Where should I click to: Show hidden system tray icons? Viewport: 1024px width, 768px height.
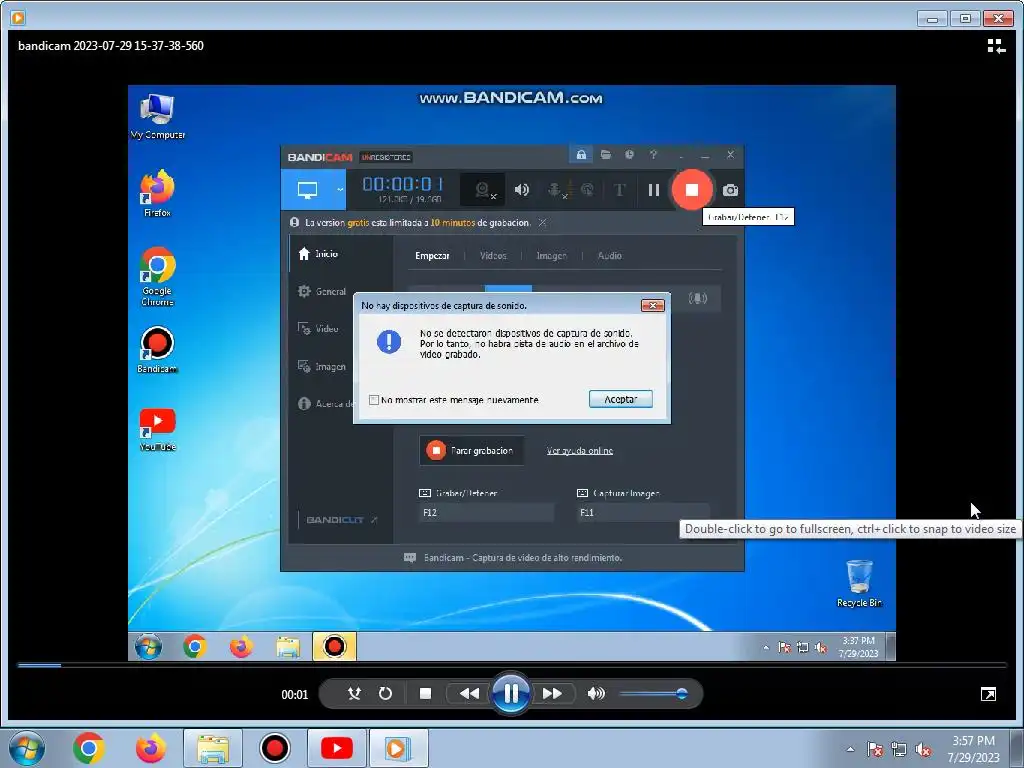tap(850, 749)
